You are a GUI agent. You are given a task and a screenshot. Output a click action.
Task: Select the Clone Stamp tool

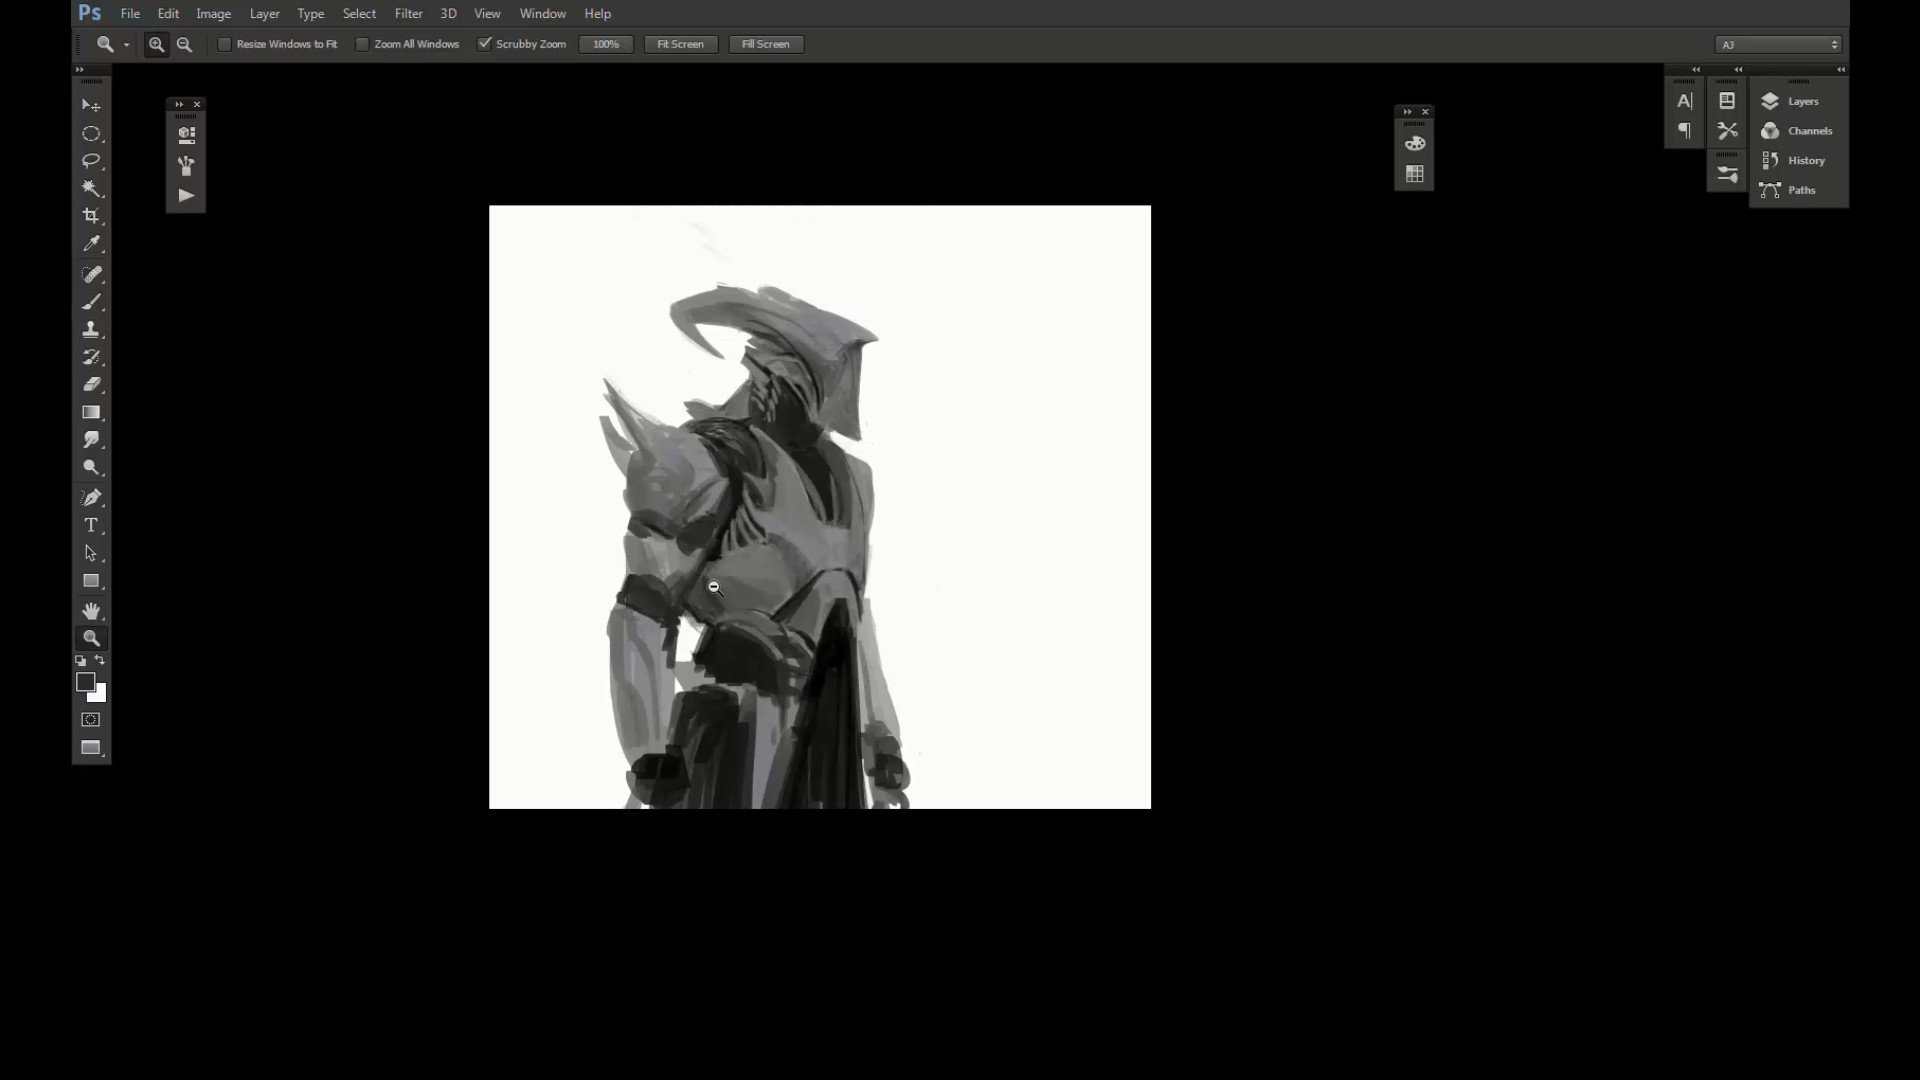coord(91,329)
